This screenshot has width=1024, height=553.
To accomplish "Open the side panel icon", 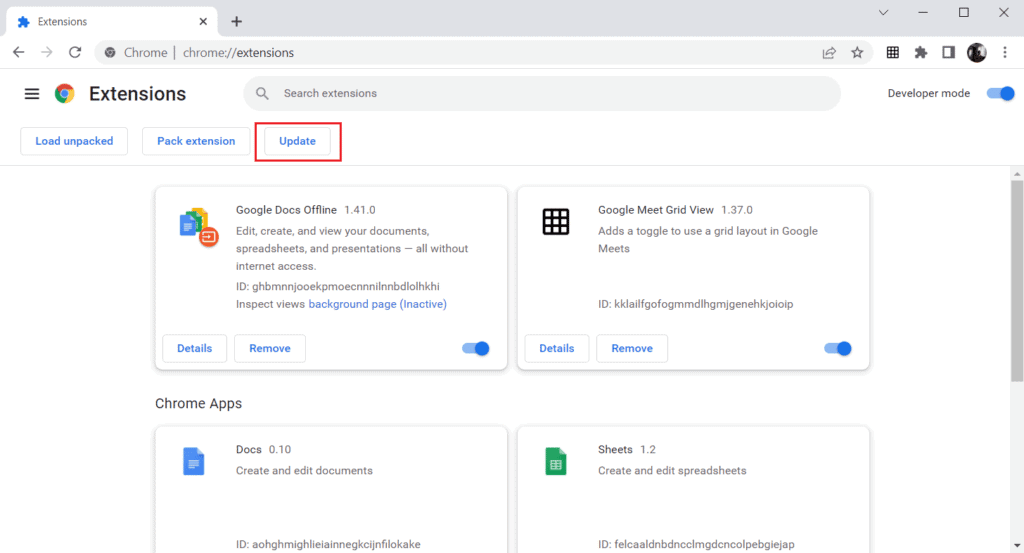I will pyautogui.click(x=948, y=53).
